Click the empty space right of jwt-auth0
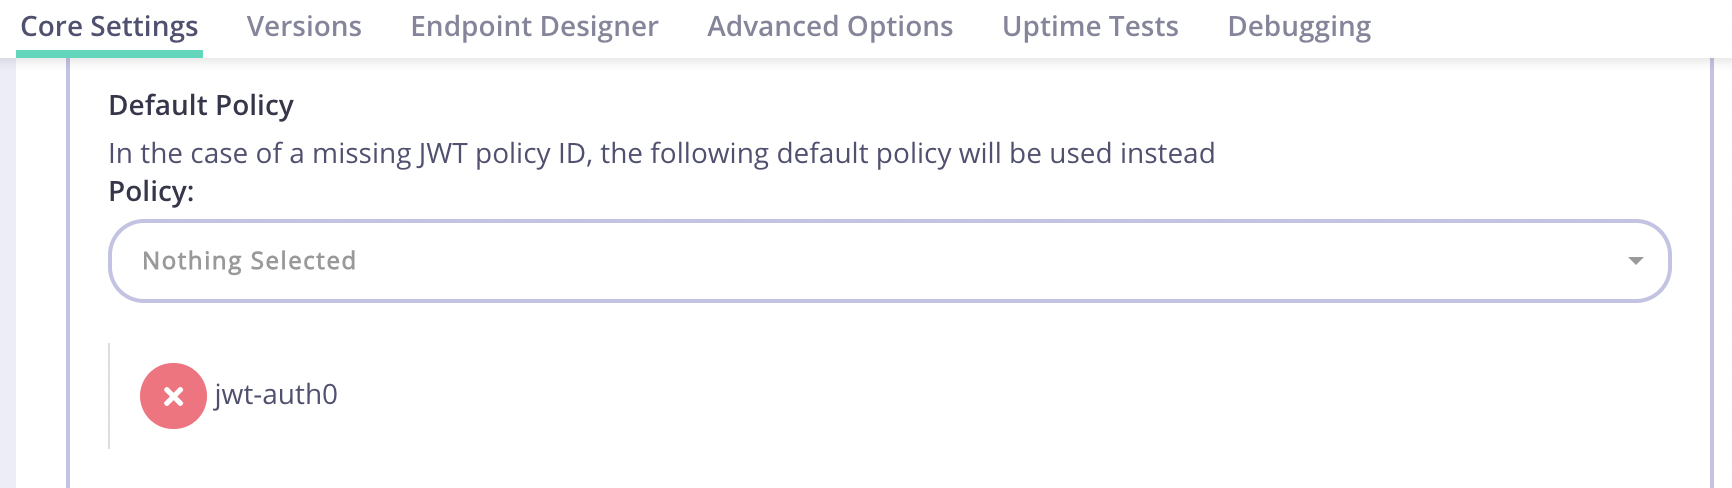The image size is (1732, 488). (x=900, y=395)
